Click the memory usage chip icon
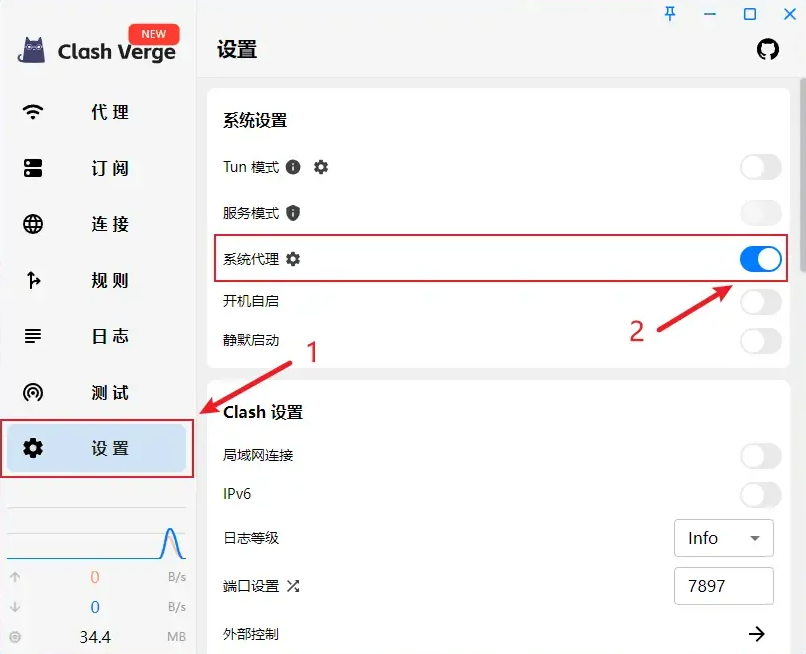Screen dimensions: 806x654 coord(15,637)
